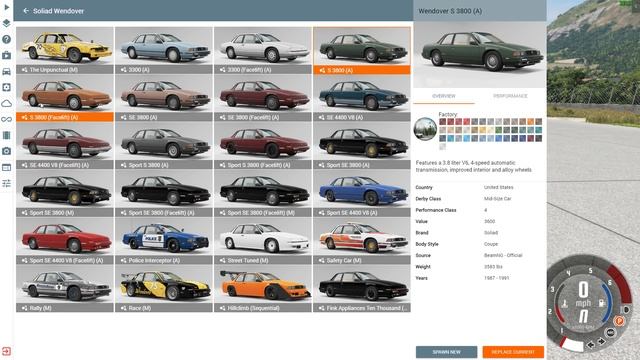This screenshot has height=360, width=640.
Task: Click the temperature icon on gauge
Action: pos(565,304)
